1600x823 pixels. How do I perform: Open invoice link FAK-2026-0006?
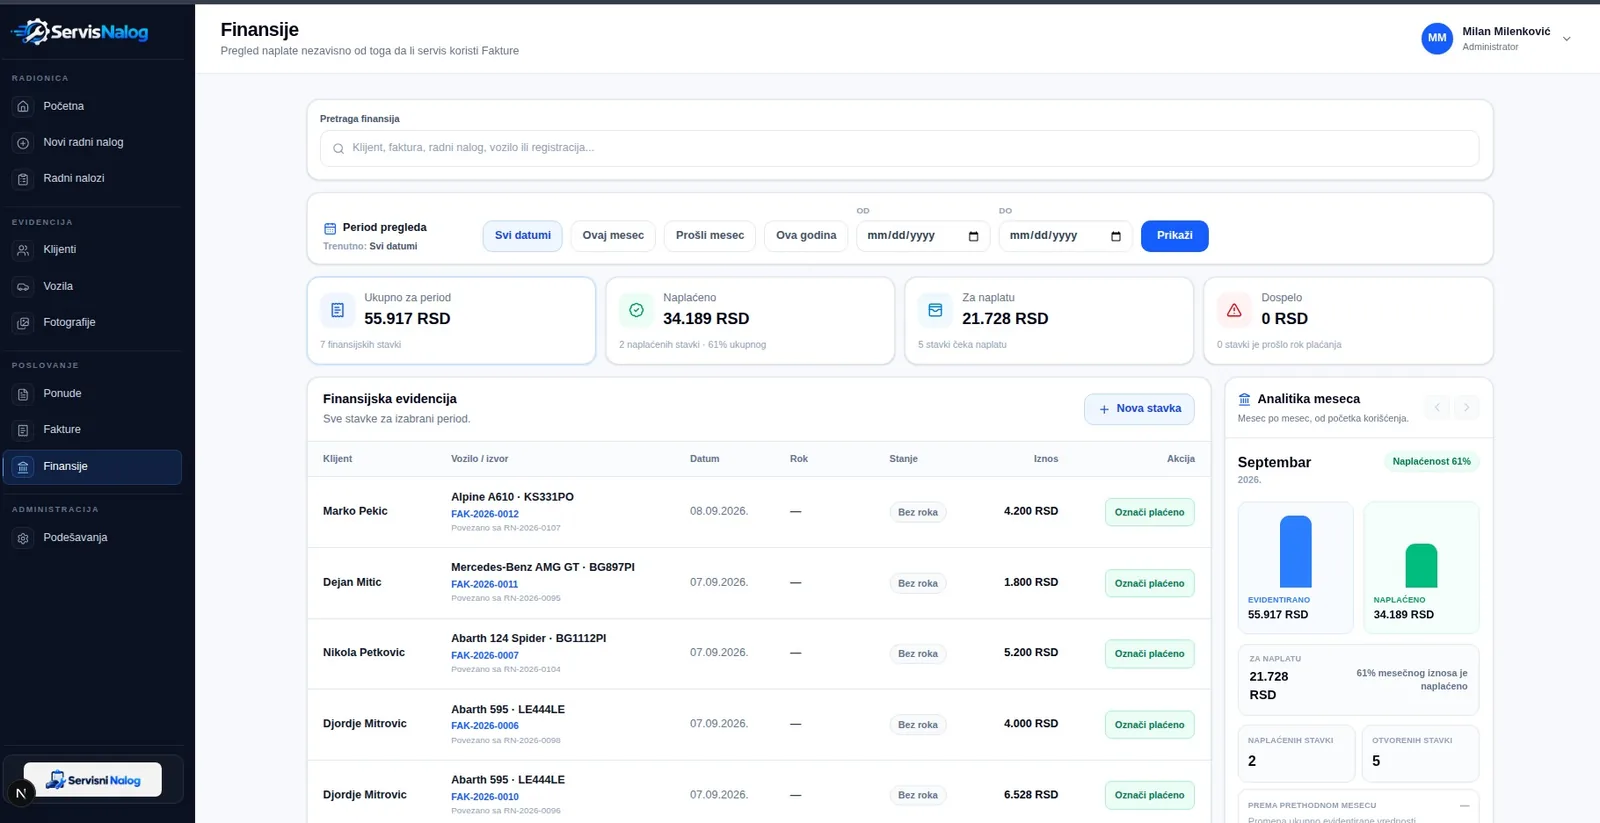click(485, 726)
